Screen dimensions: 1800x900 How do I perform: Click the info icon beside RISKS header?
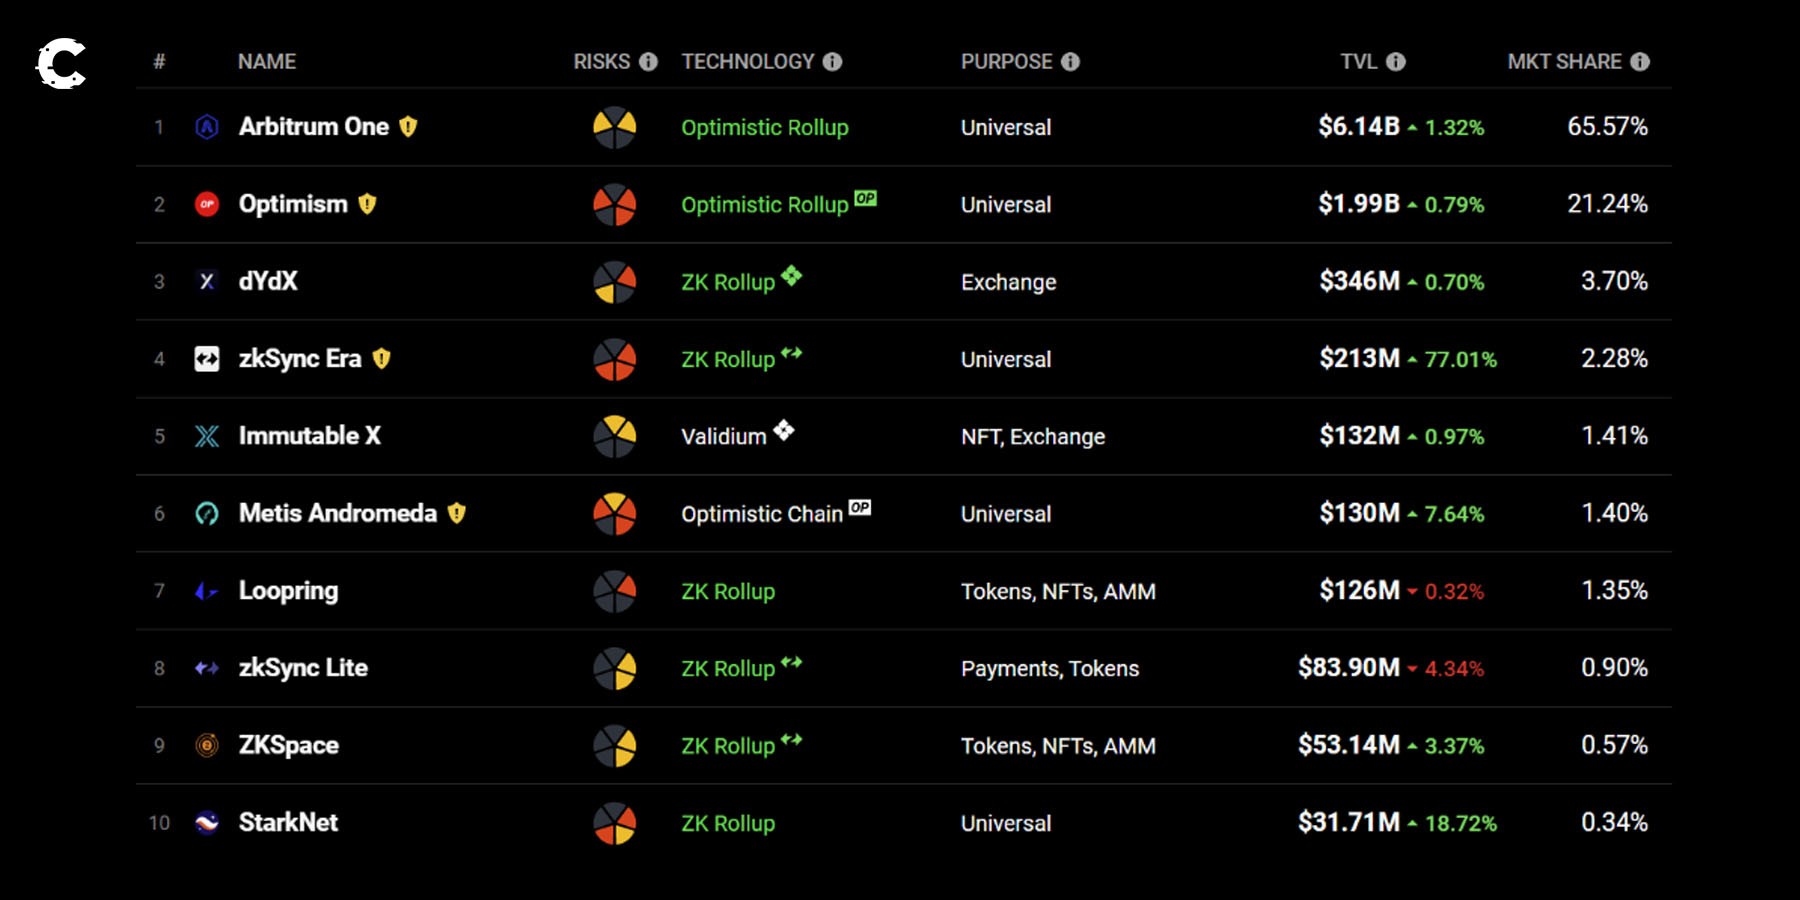click(648, 62)
